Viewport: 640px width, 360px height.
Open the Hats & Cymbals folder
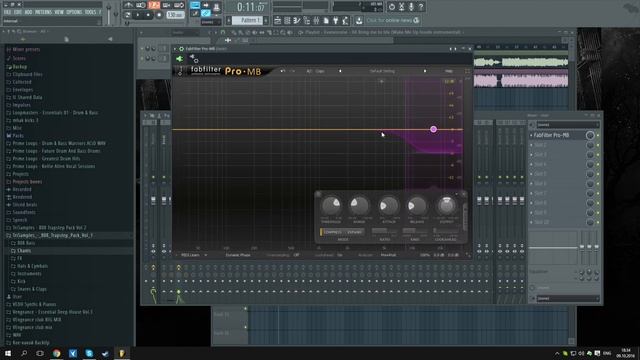[x=32, y=266]
